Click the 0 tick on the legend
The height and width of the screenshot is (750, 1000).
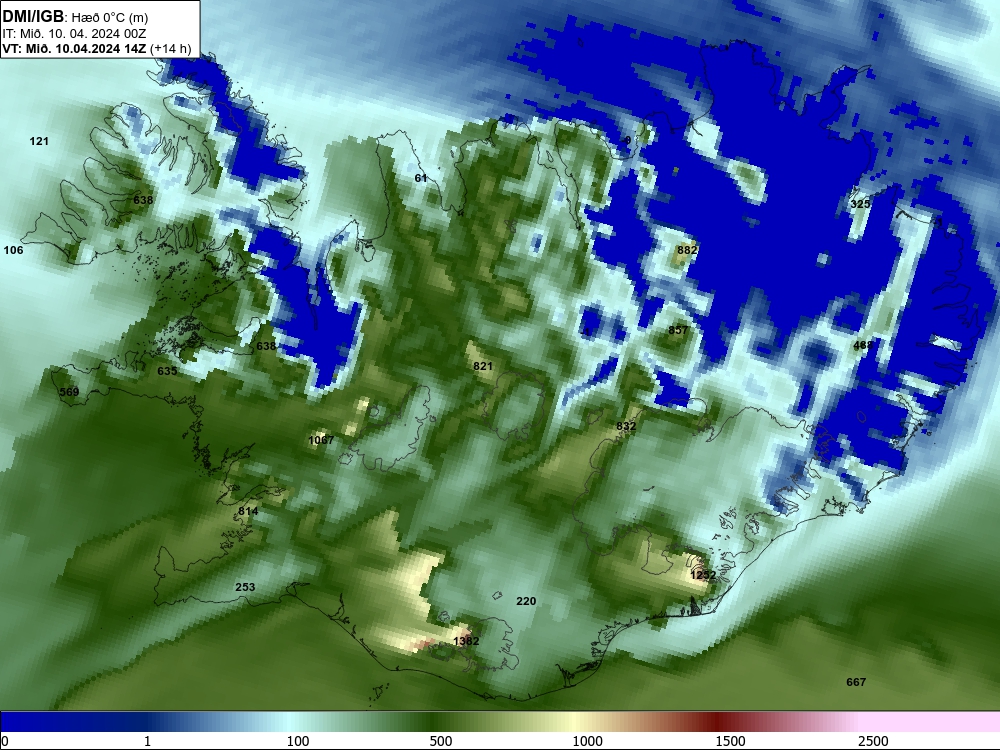coord(5,741)
